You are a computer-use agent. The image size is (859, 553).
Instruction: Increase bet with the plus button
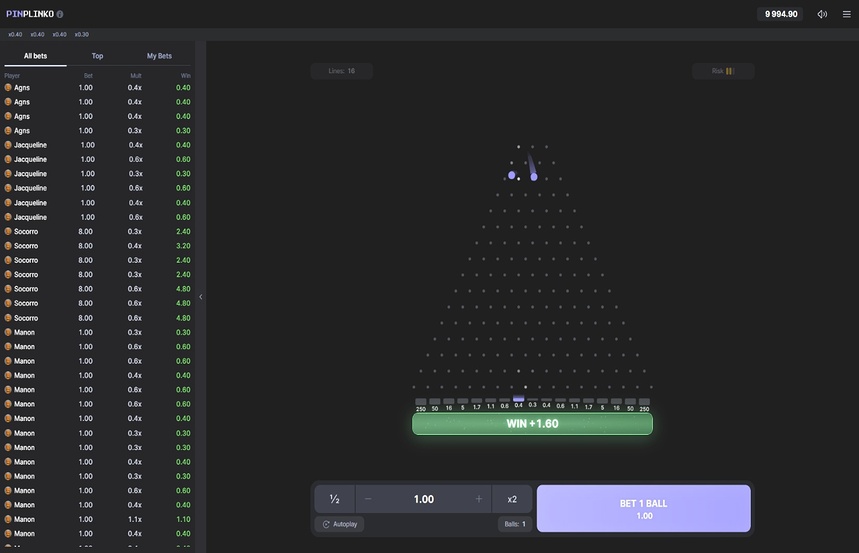click(x=479, y=499)
